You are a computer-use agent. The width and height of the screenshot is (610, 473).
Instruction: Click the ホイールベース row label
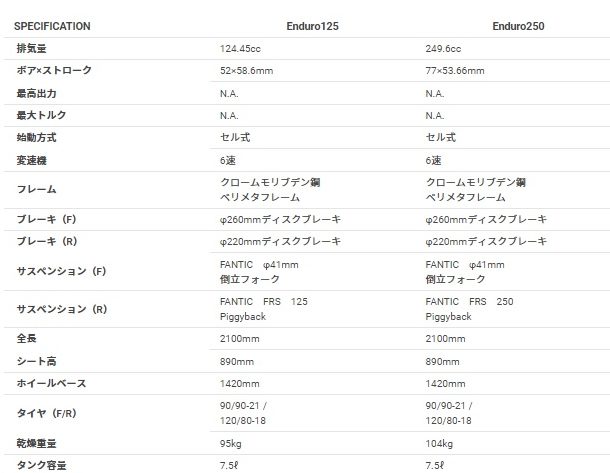pyautogui.click(x=51, y=383)
